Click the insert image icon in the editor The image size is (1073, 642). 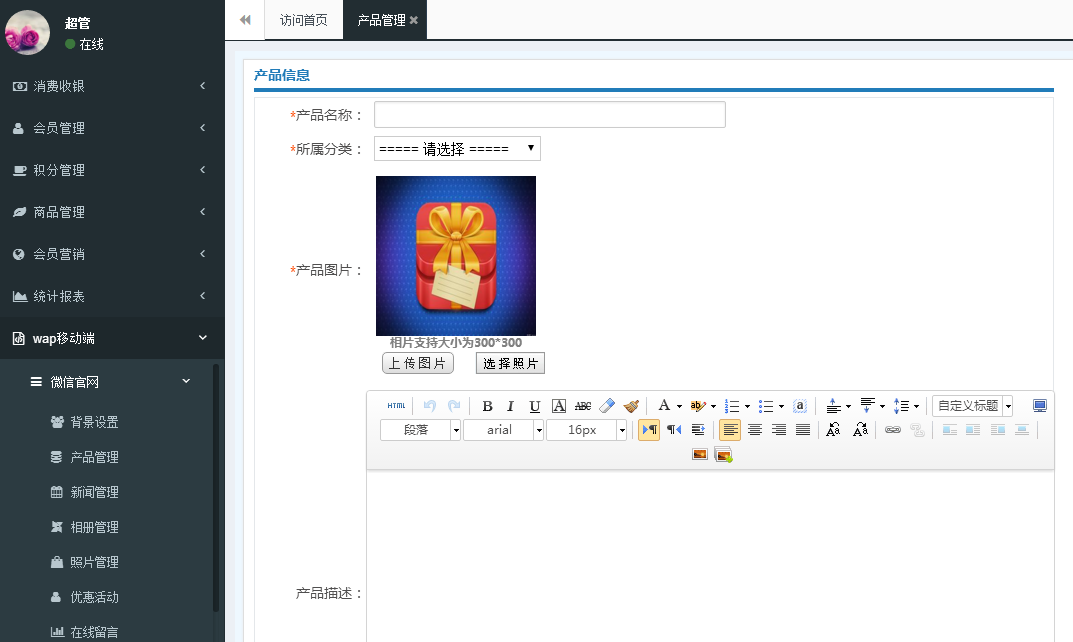point(698,453)
